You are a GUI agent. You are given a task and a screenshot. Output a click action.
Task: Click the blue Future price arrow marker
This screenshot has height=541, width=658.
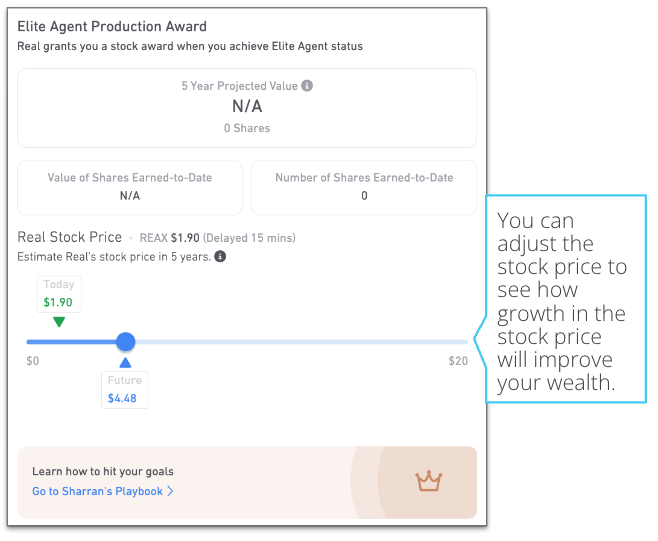pyautogui.click(x=125, y=363)
